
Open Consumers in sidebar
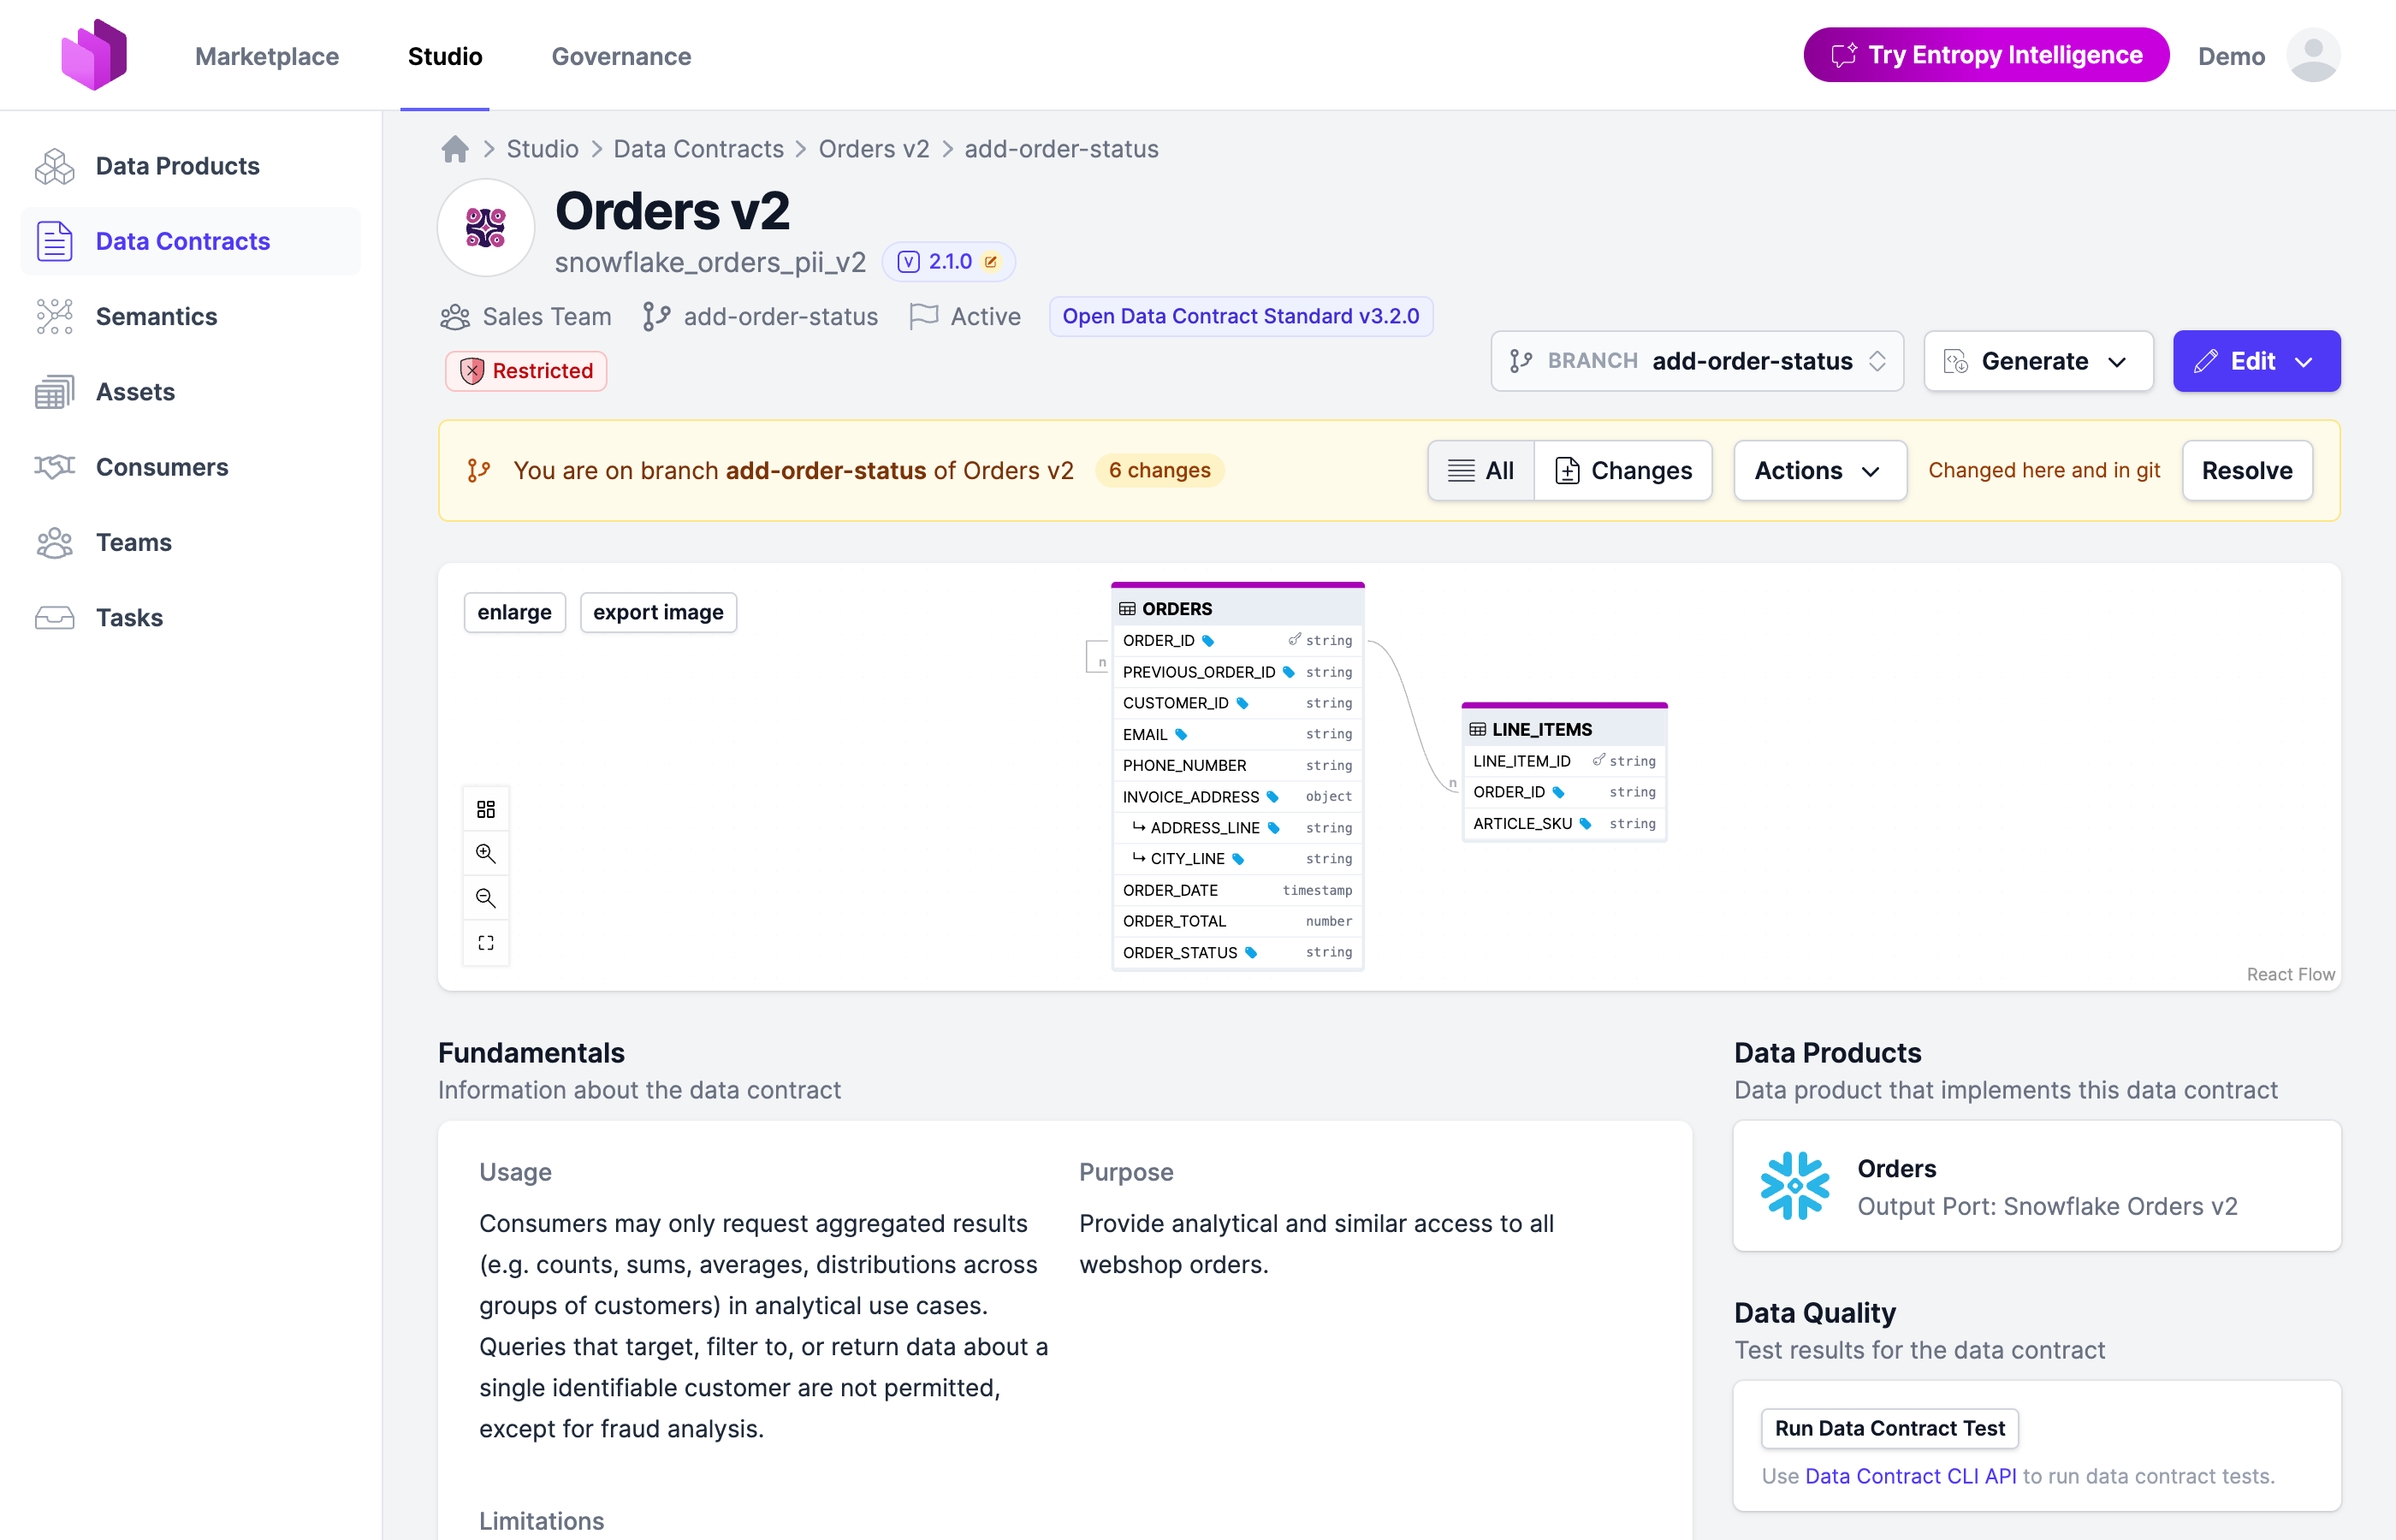click(x=190, y=467)
